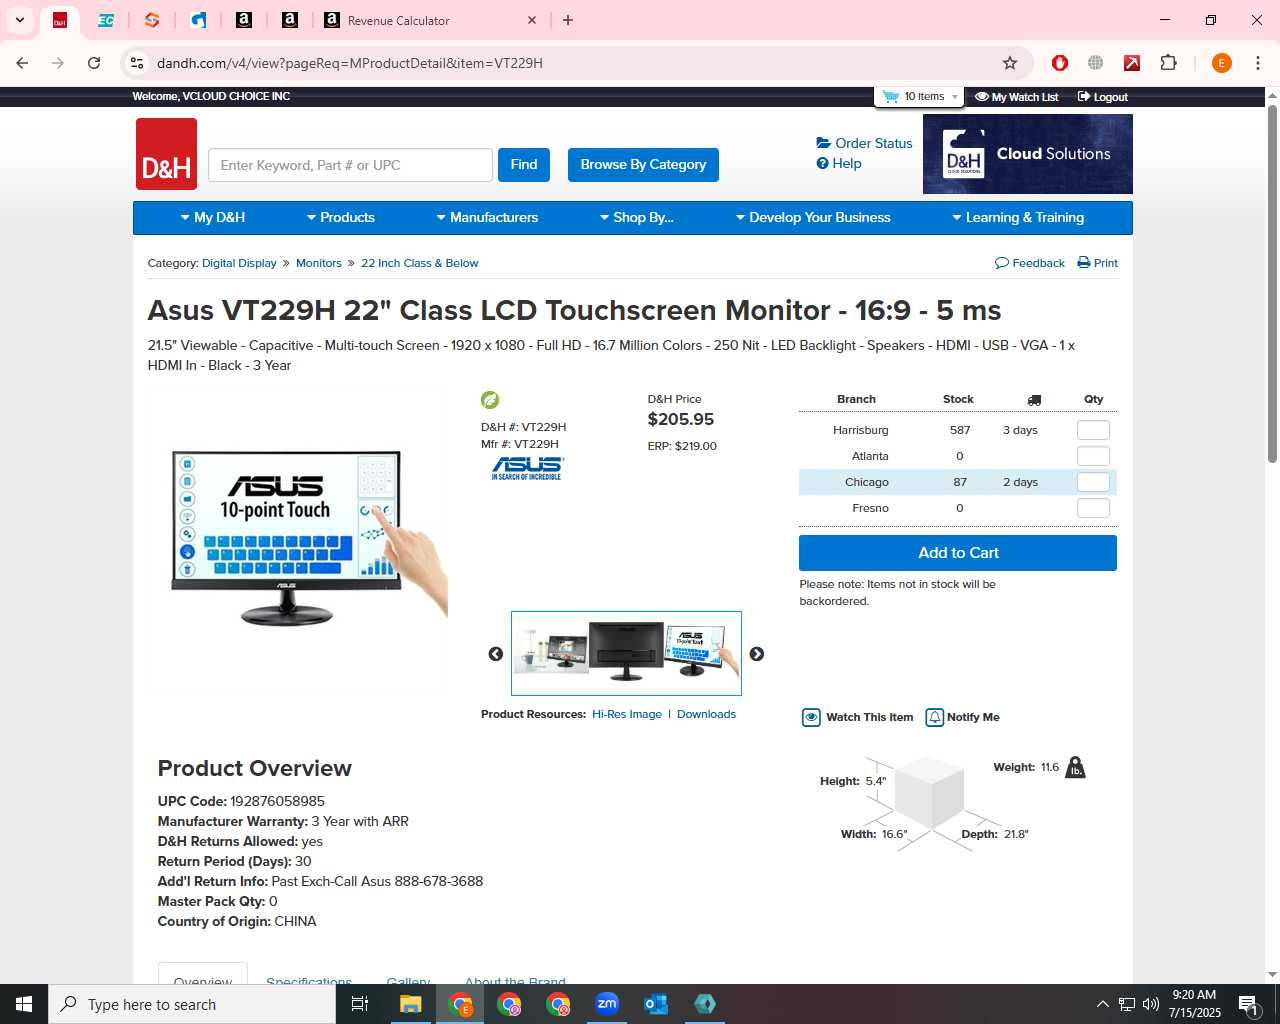Click the Adobe Acrobat extension icon
The width and height of the screenshot is (1280, 1024).
click(1132, 63)
